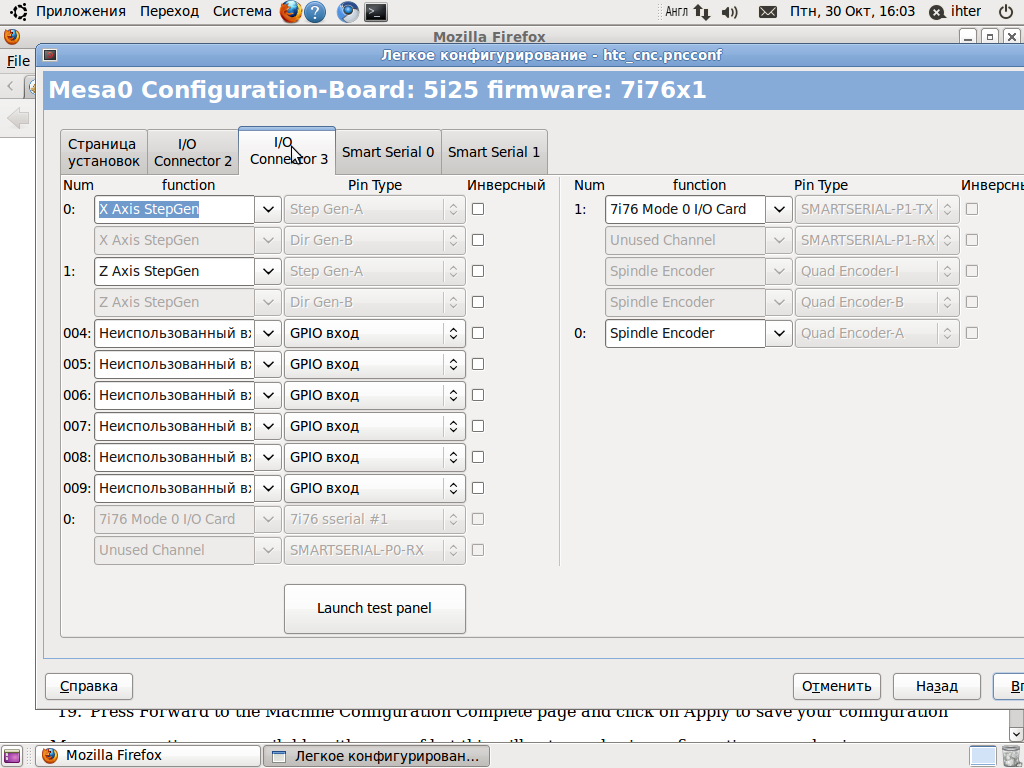
Task: Expand the X Axis StepGen function dropdown
Action: tap(268, 209)
